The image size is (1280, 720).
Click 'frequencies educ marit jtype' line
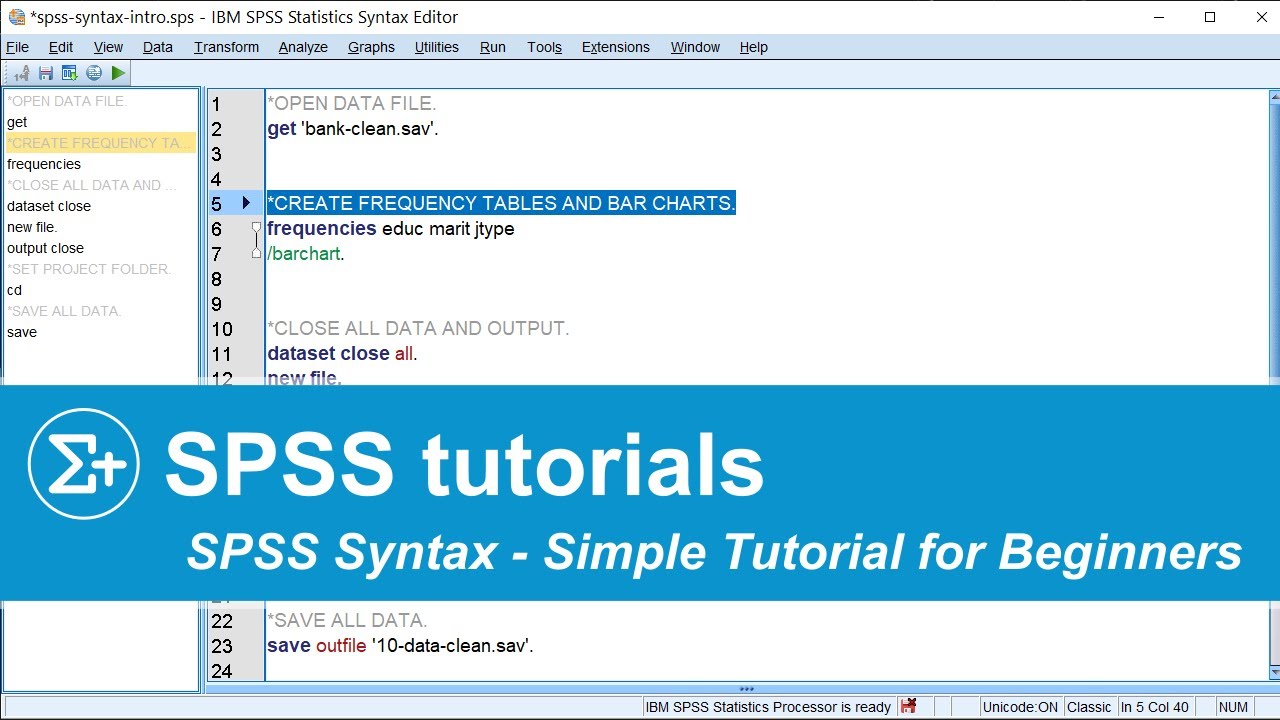click(x=391, y=228)
